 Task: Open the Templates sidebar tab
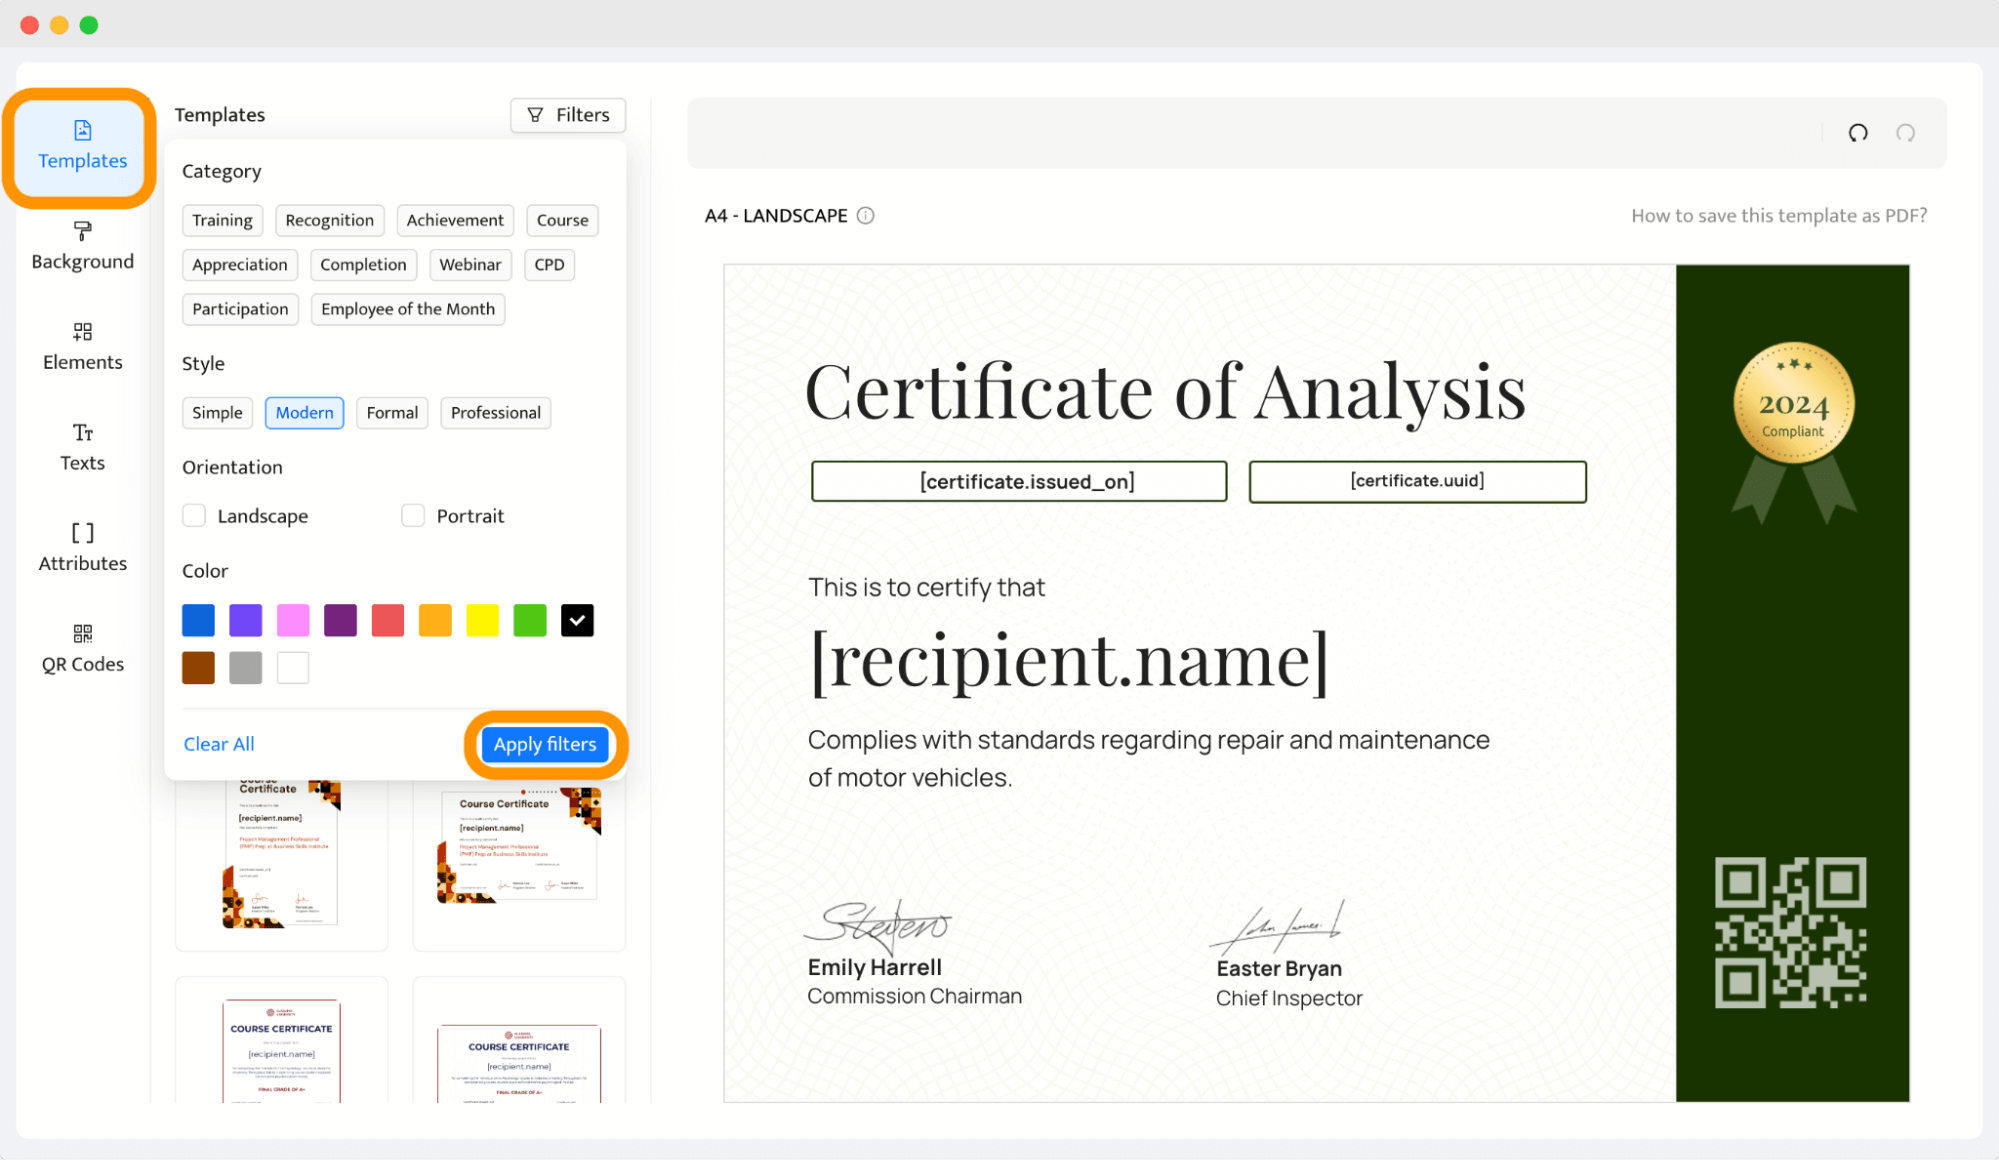tap(82, 146)
